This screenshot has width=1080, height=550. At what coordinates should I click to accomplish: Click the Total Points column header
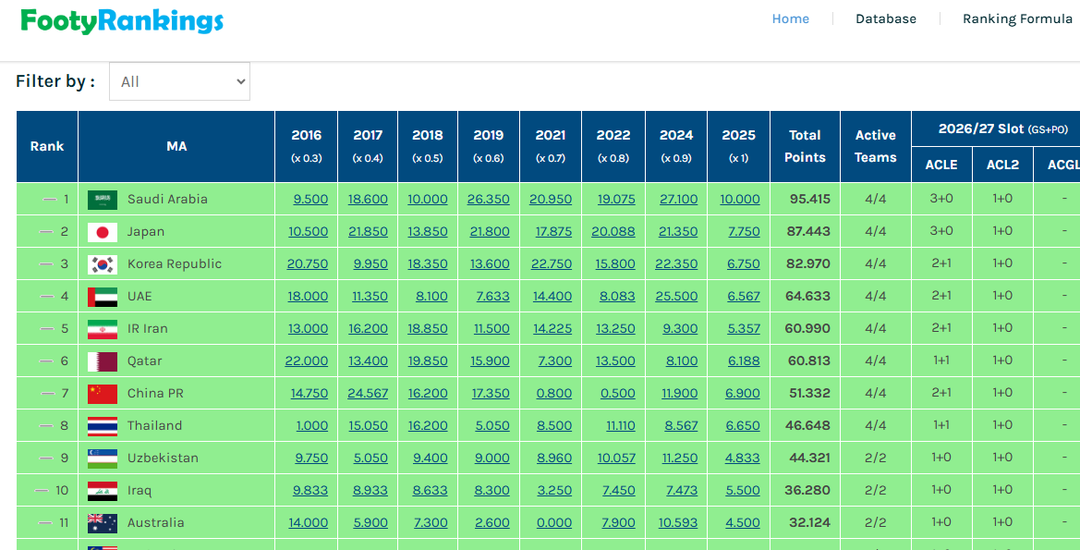[x=804, y=146]
